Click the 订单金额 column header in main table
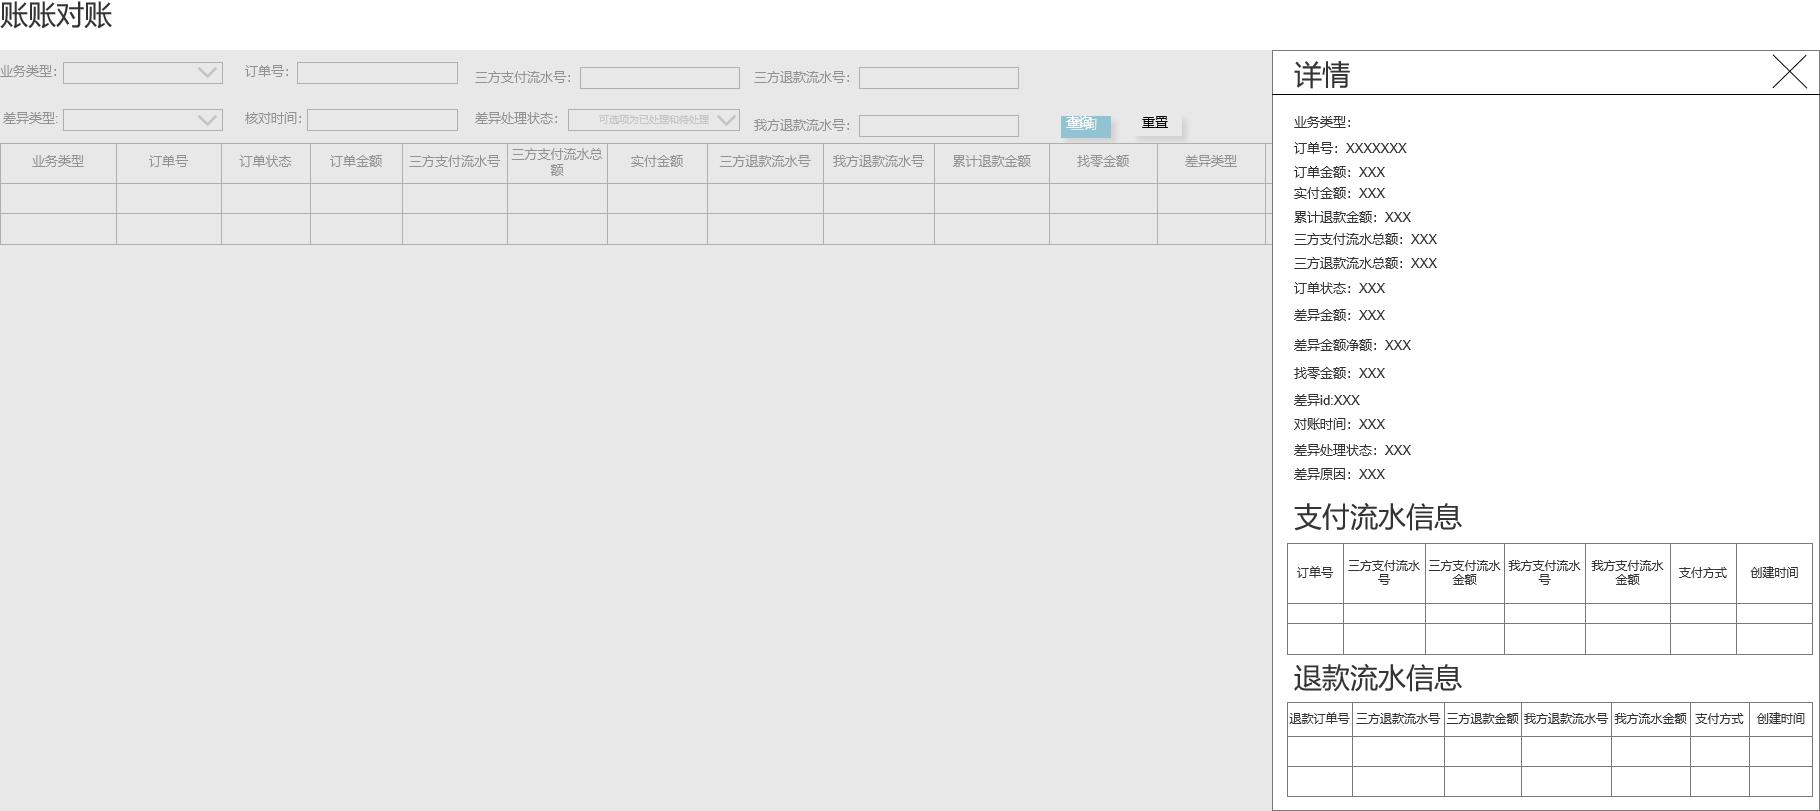This screenshot has height=811, width=1820. click(356, 163)
